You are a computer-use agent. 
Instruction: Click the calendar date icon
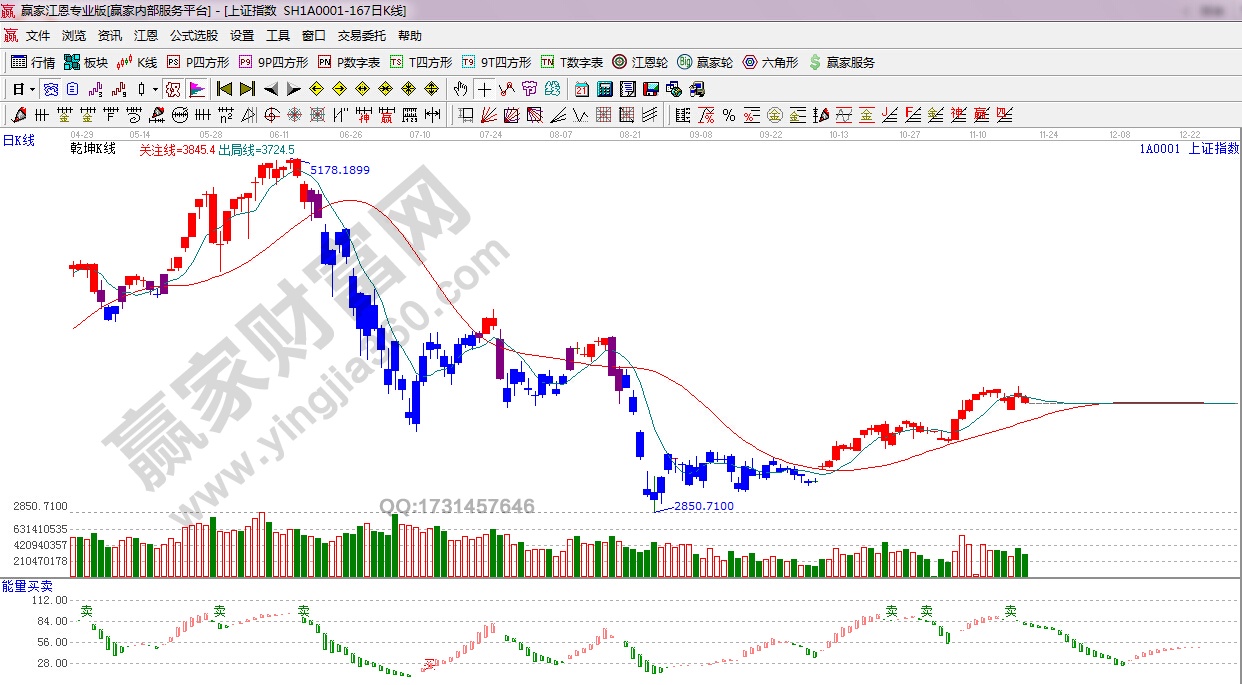click(x=581, y=88)
